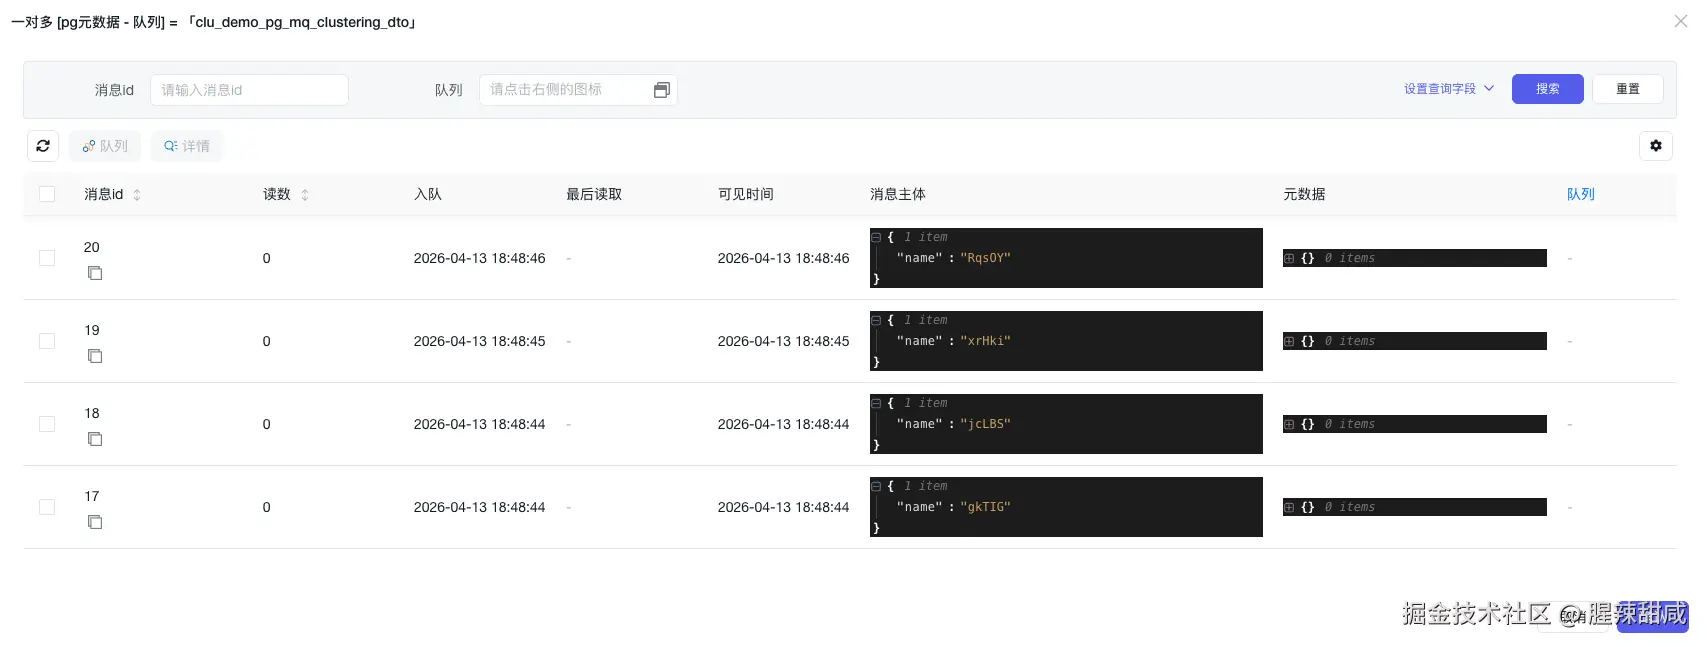Focus the 消息id input field
Image resolution: width=1707 pixels, height=647 pixels.
click(x=249, y=90)
